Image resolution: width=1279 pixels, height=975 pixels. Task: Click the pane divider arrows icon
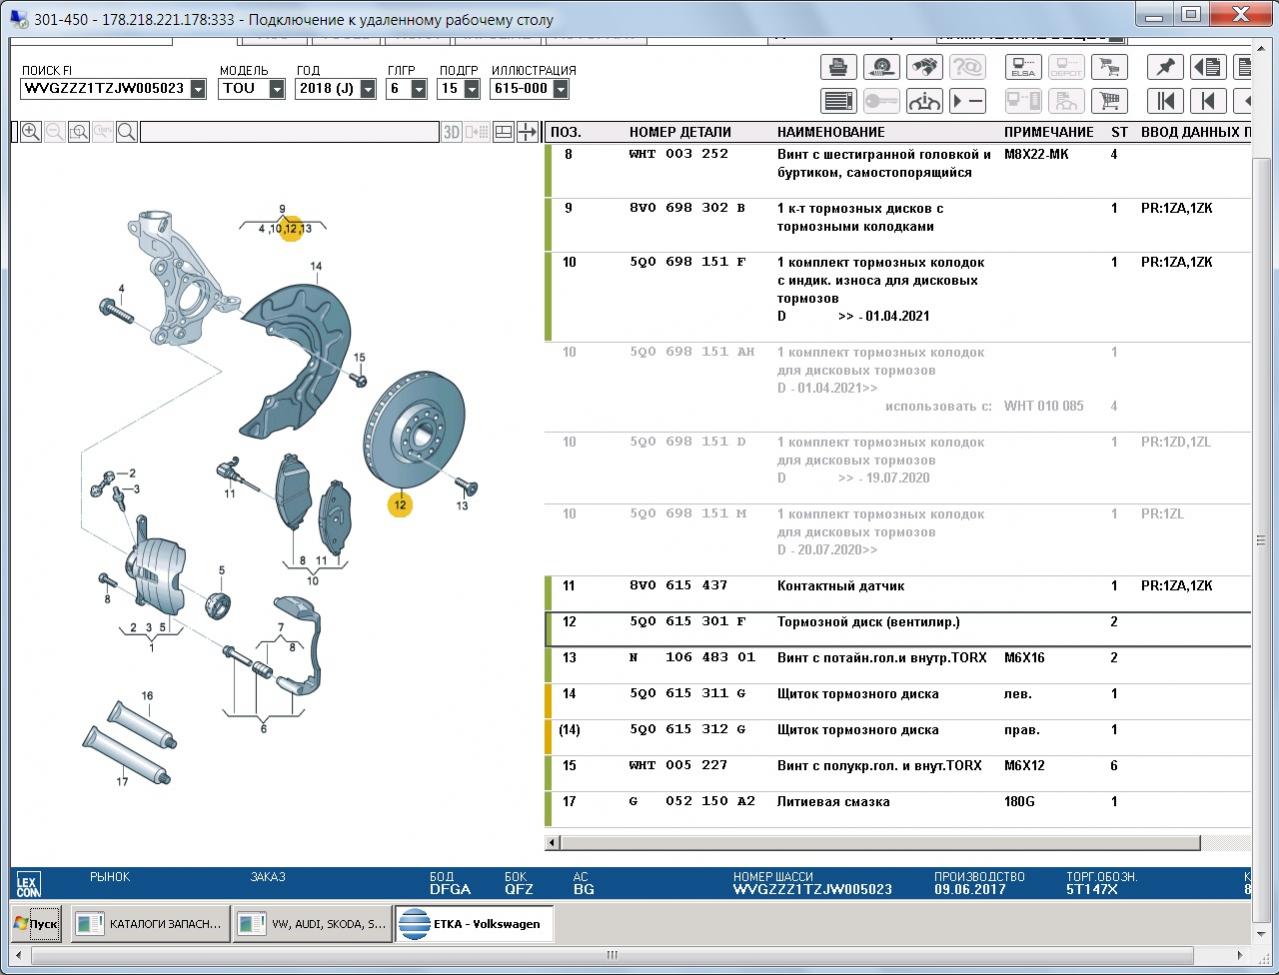pos(527,132)
